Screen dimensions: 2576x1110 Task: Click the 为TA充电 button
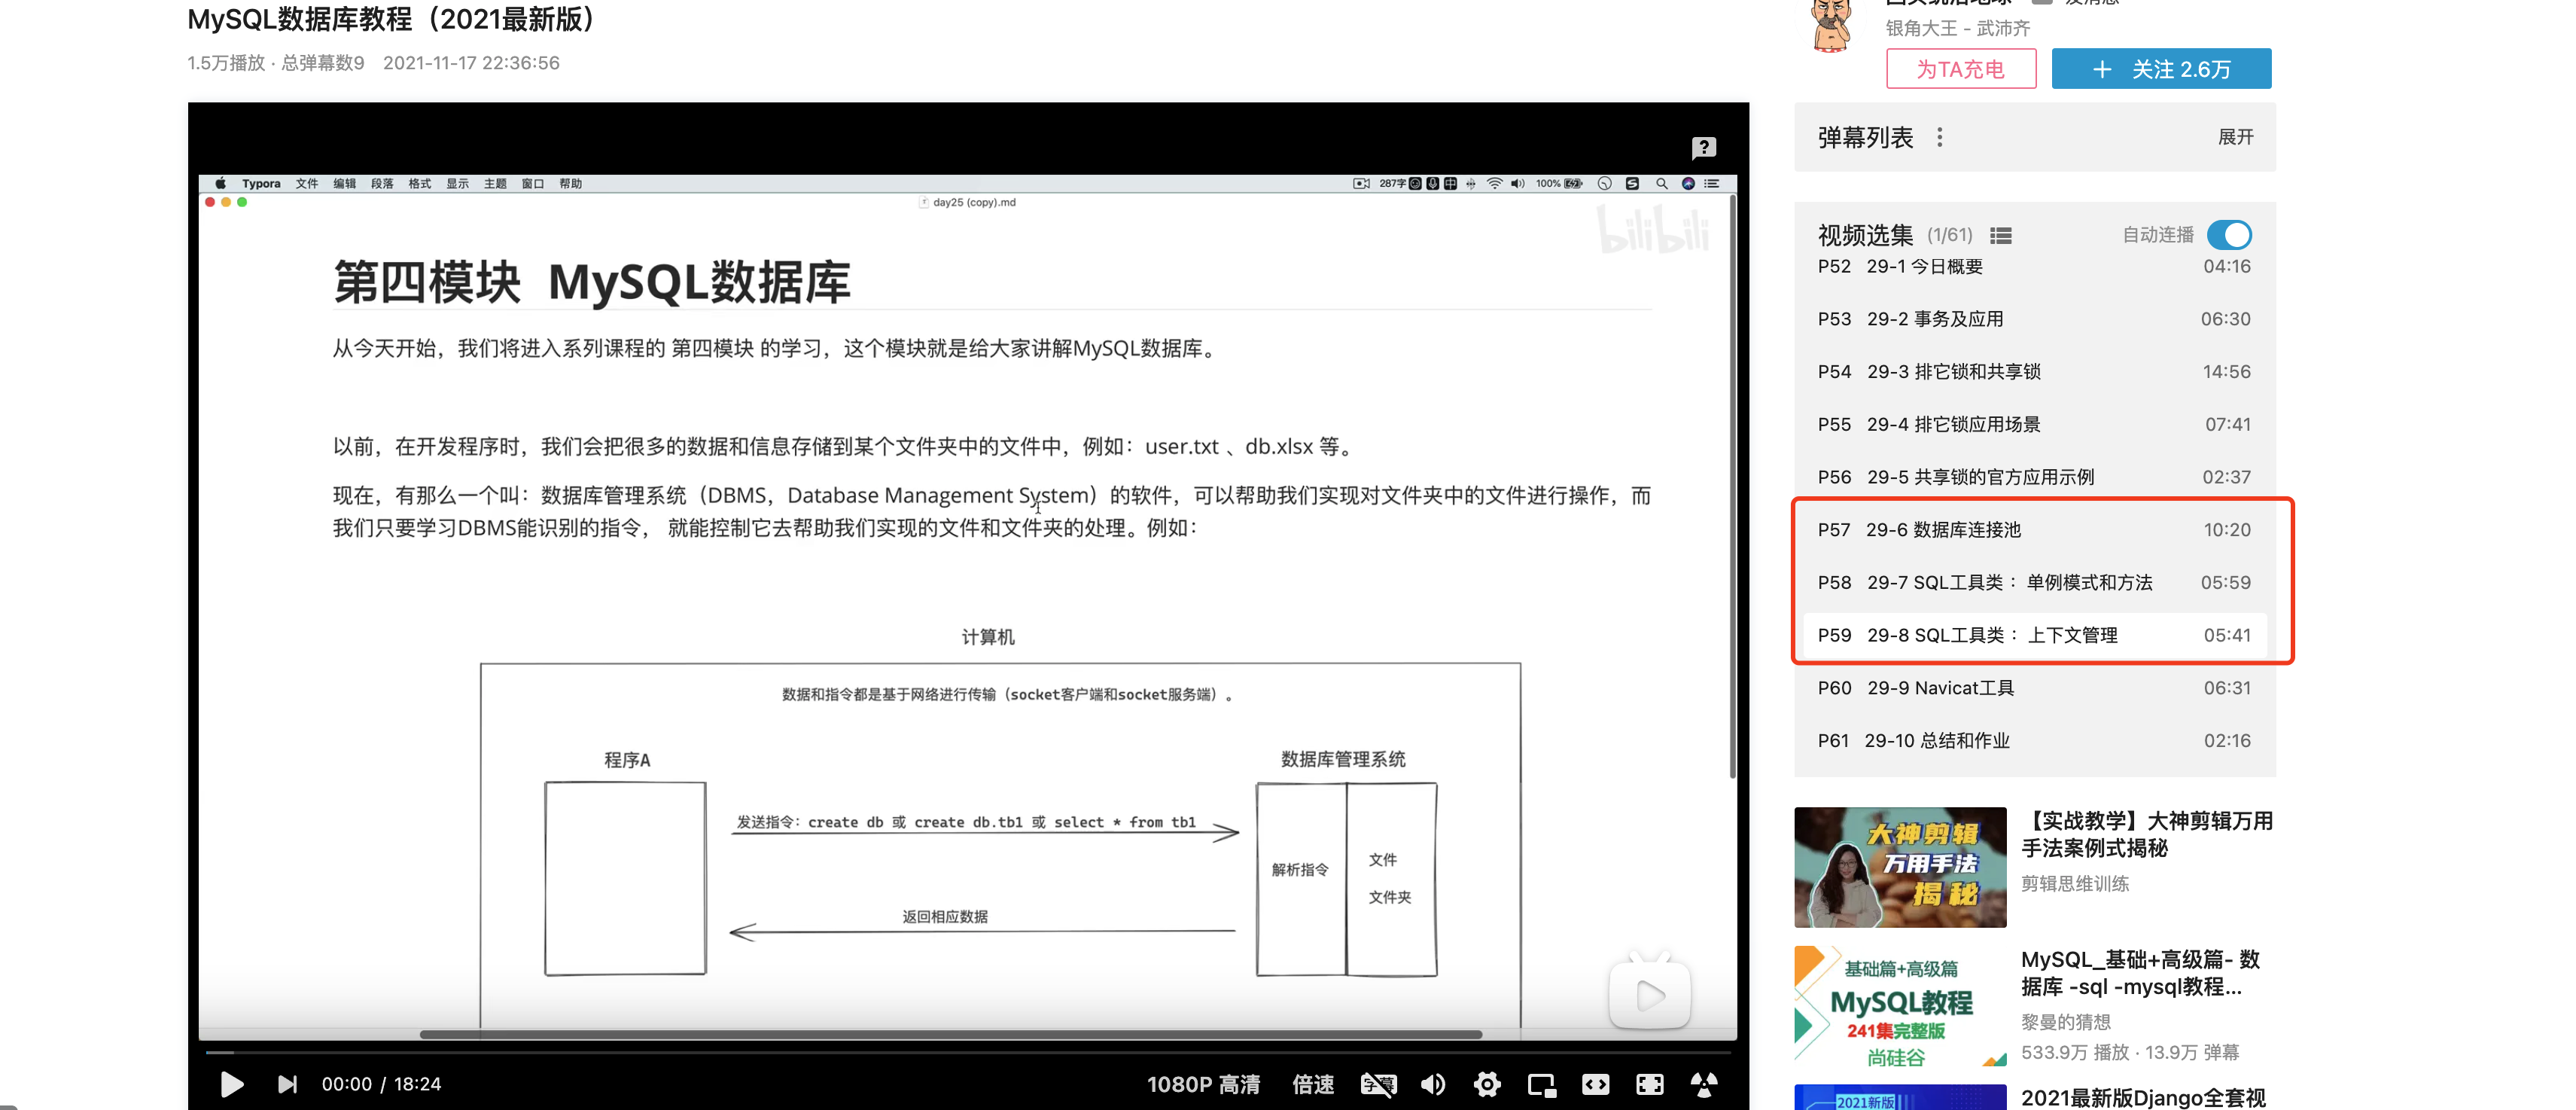(1960, 69)
